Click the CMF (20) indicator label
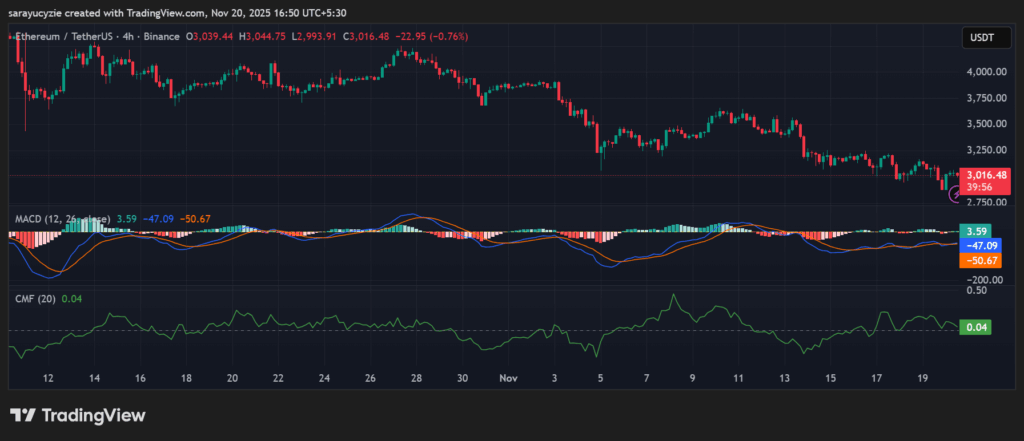Screen dimensions: 1024x441 pyautogui.click(x=33, y=297)
